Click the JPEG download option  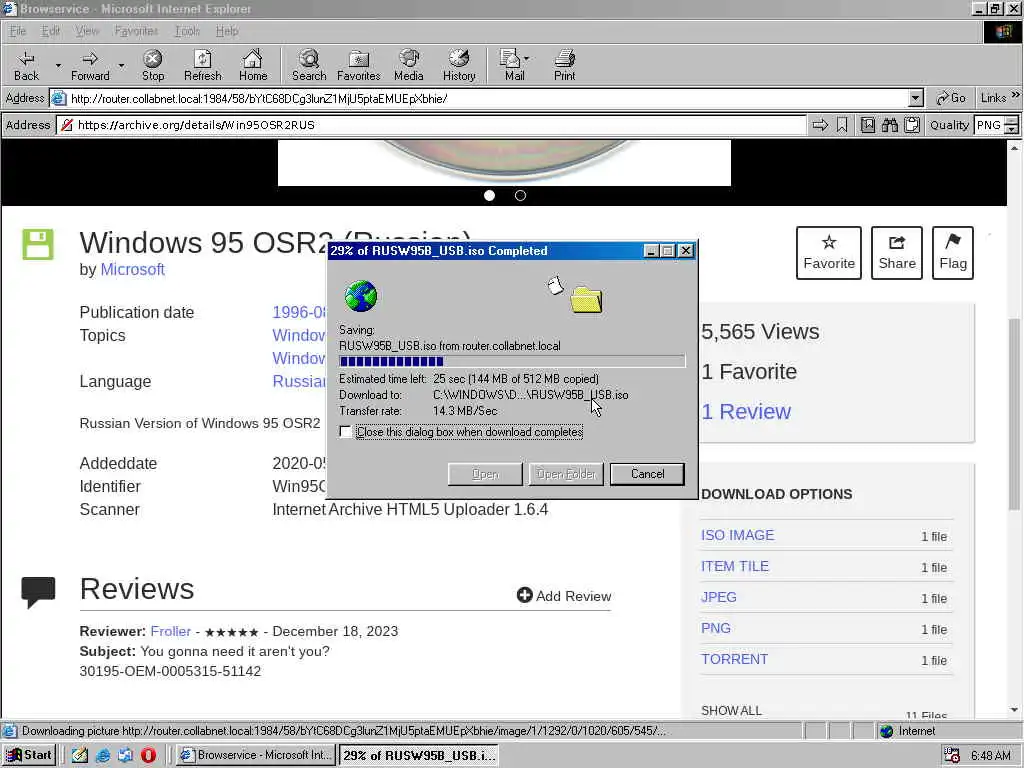click(x=718, y=597)
